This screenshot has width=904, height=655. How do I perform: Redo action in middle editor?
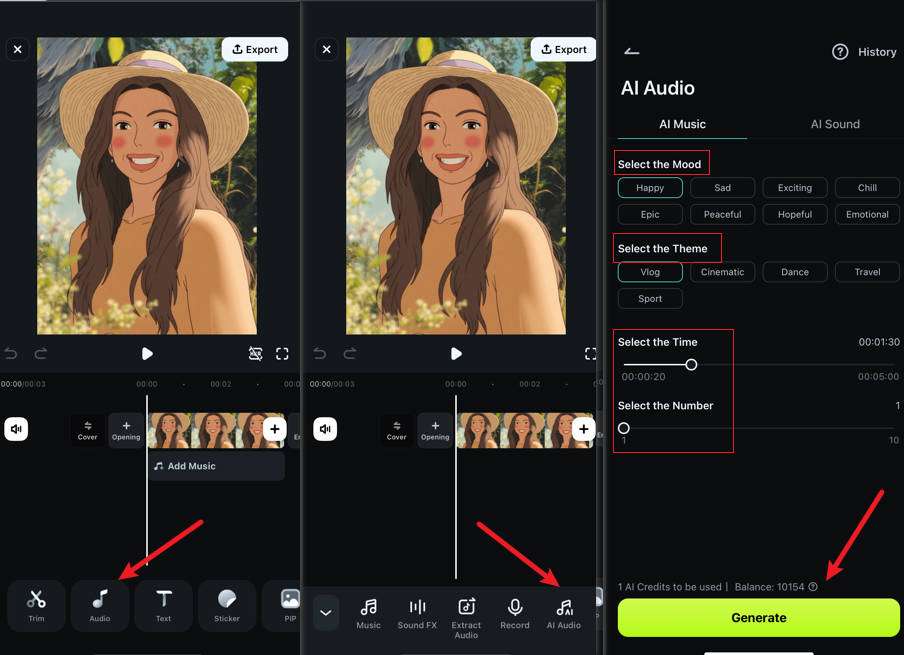point(349,353)
